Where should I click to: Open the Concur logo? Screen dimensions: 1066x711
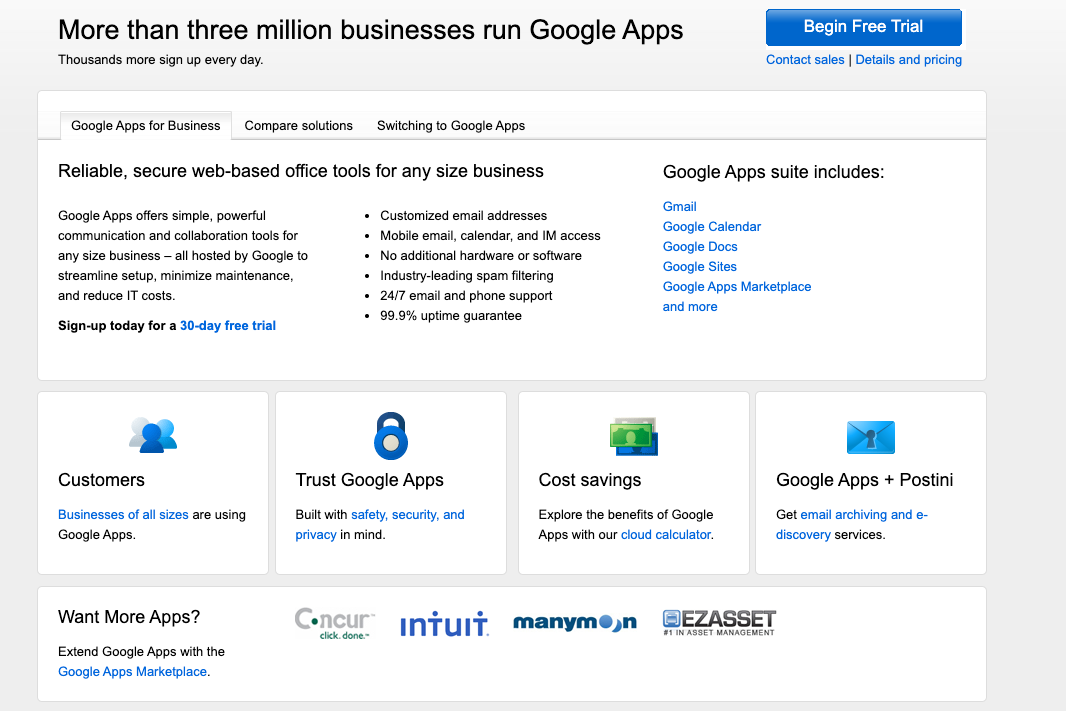pyautogui.click(x=334, y=623)
